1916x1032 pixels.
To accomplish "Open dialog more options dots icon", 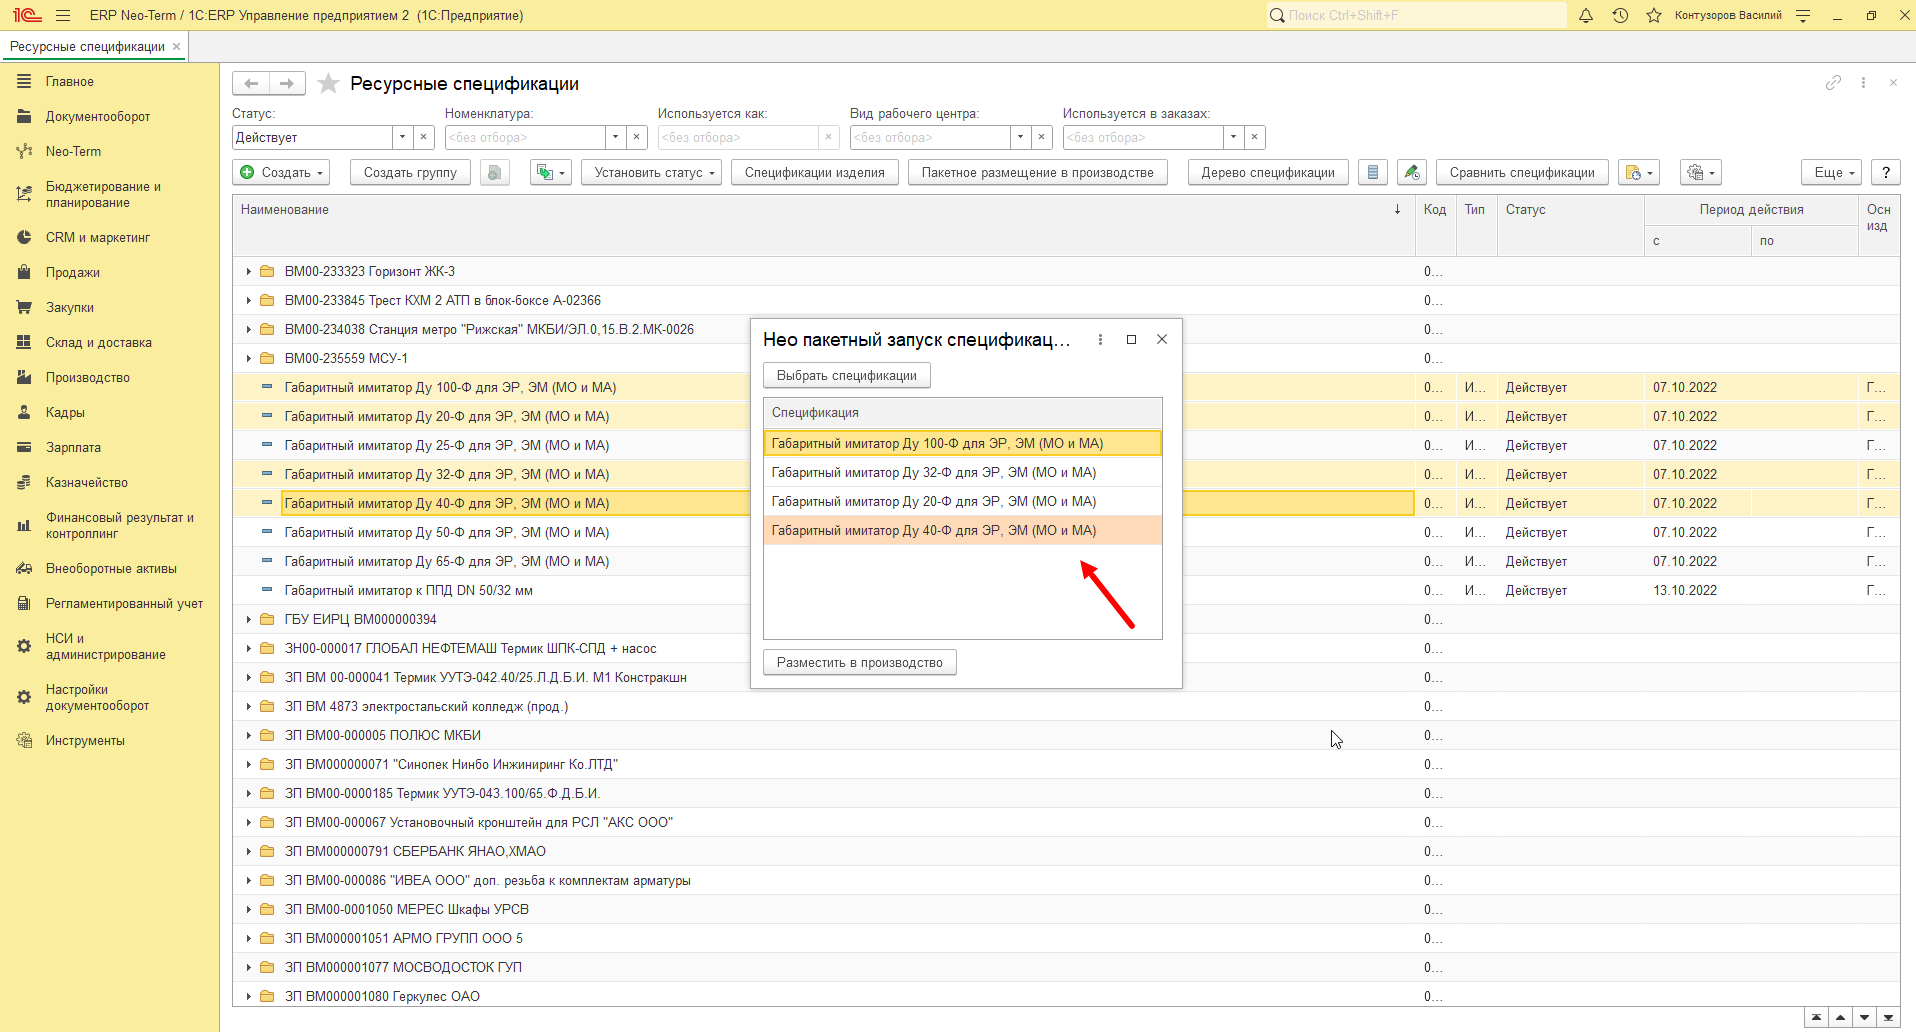I will coord(1100,339).
